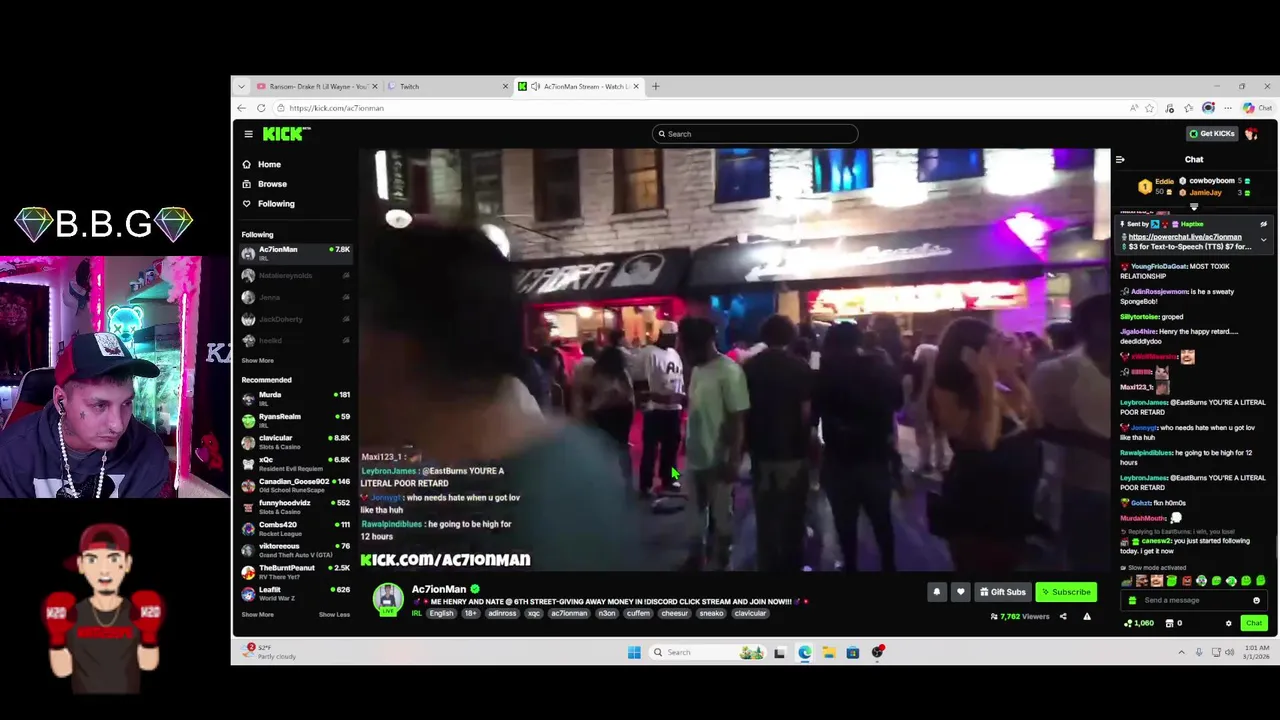The height and width of the screenshot is (720, 1280).
Task: Mute the Ac7ionMan Stream tab audio
Action: [x=535, y=86]
